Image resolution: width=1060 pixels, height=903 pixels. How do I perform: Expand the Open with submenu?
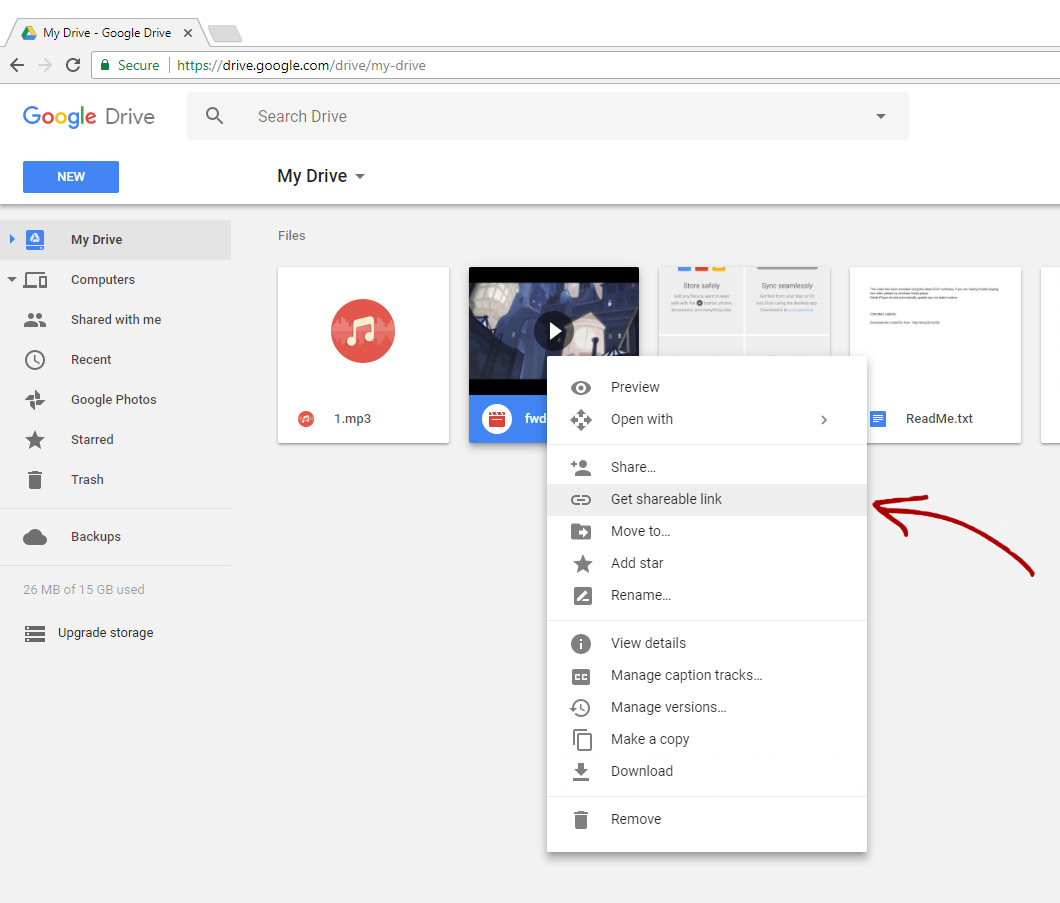pos(824,420)
